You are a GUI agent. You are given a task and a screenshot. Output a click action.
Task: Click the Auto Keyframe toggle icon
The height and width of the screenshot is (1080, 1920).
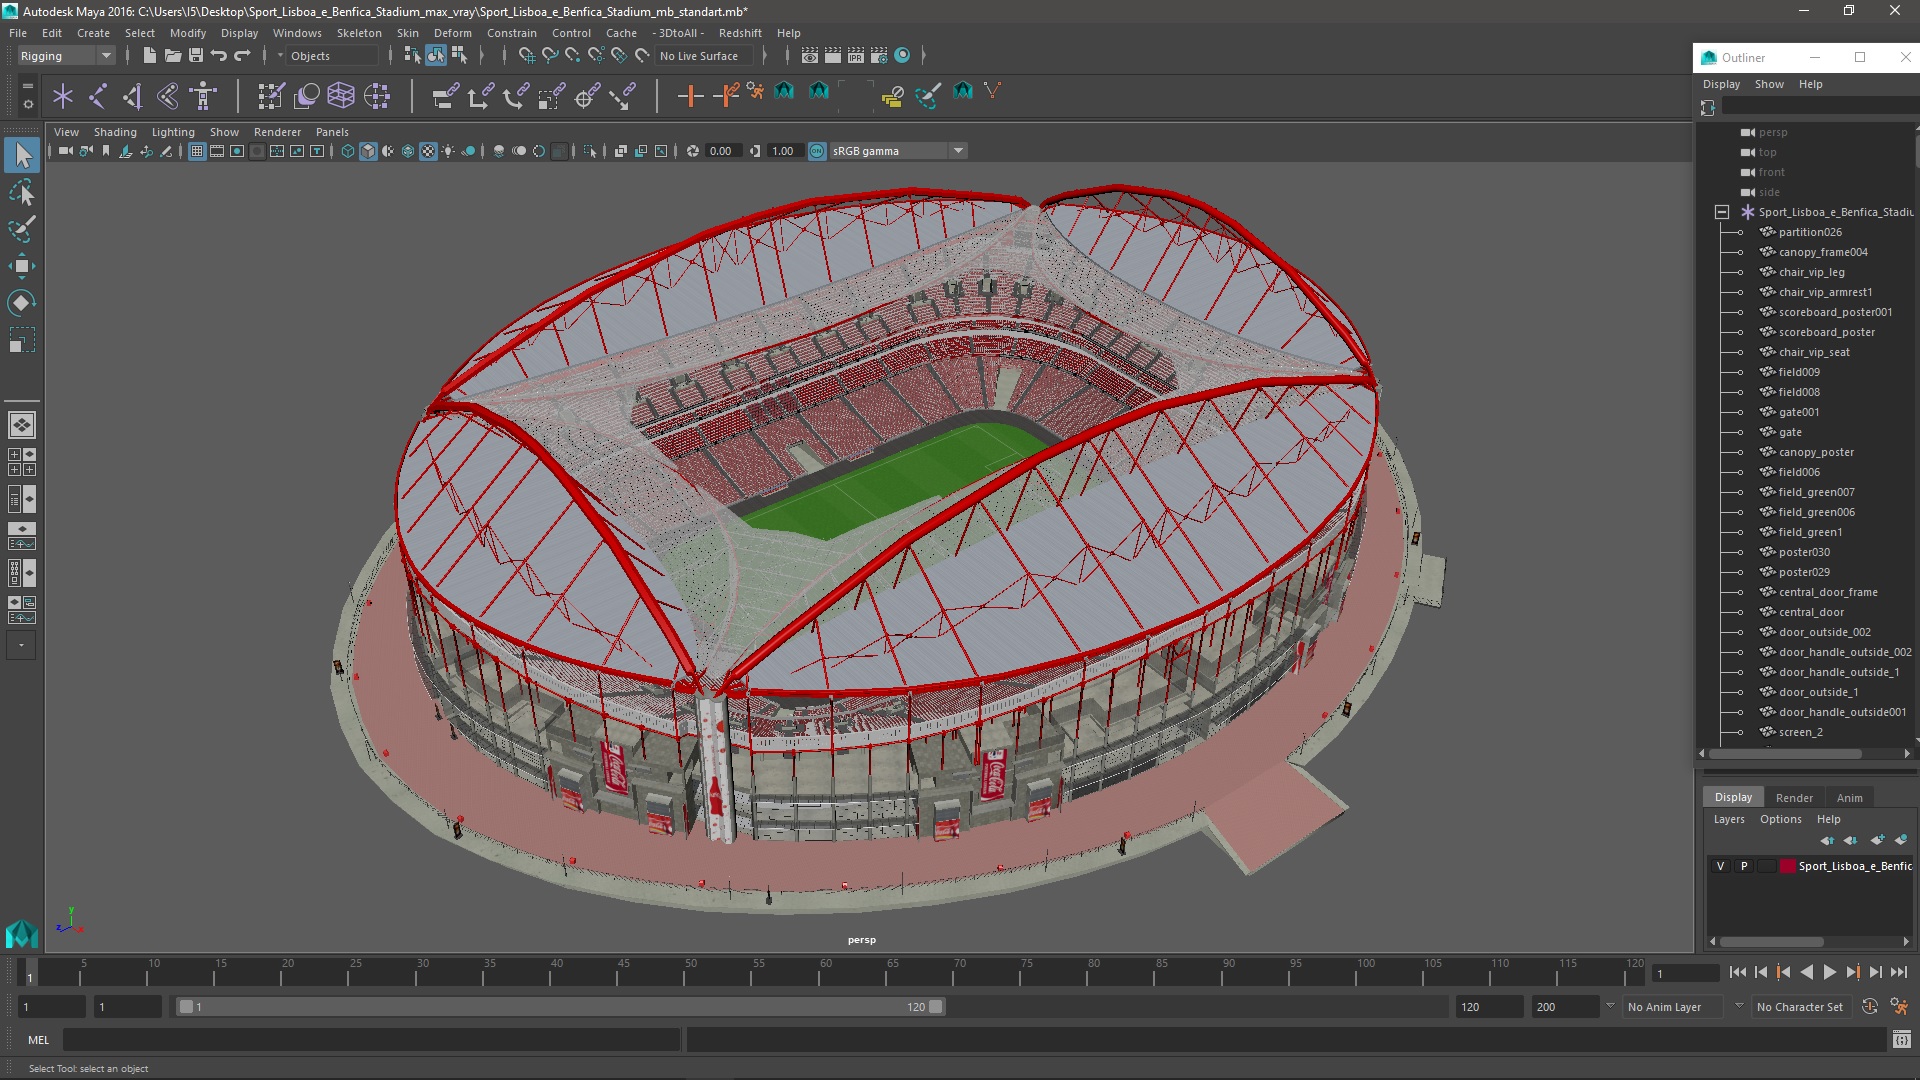(1870, 1007)
